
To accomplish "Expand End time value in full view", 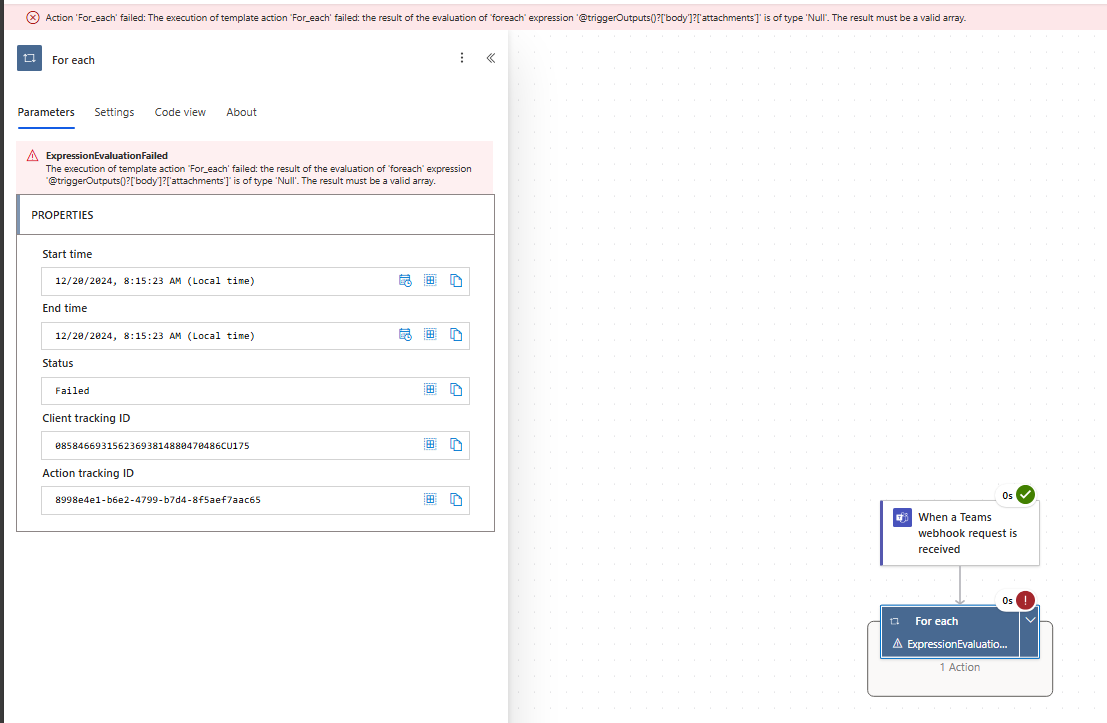I will tap(430, 334).
